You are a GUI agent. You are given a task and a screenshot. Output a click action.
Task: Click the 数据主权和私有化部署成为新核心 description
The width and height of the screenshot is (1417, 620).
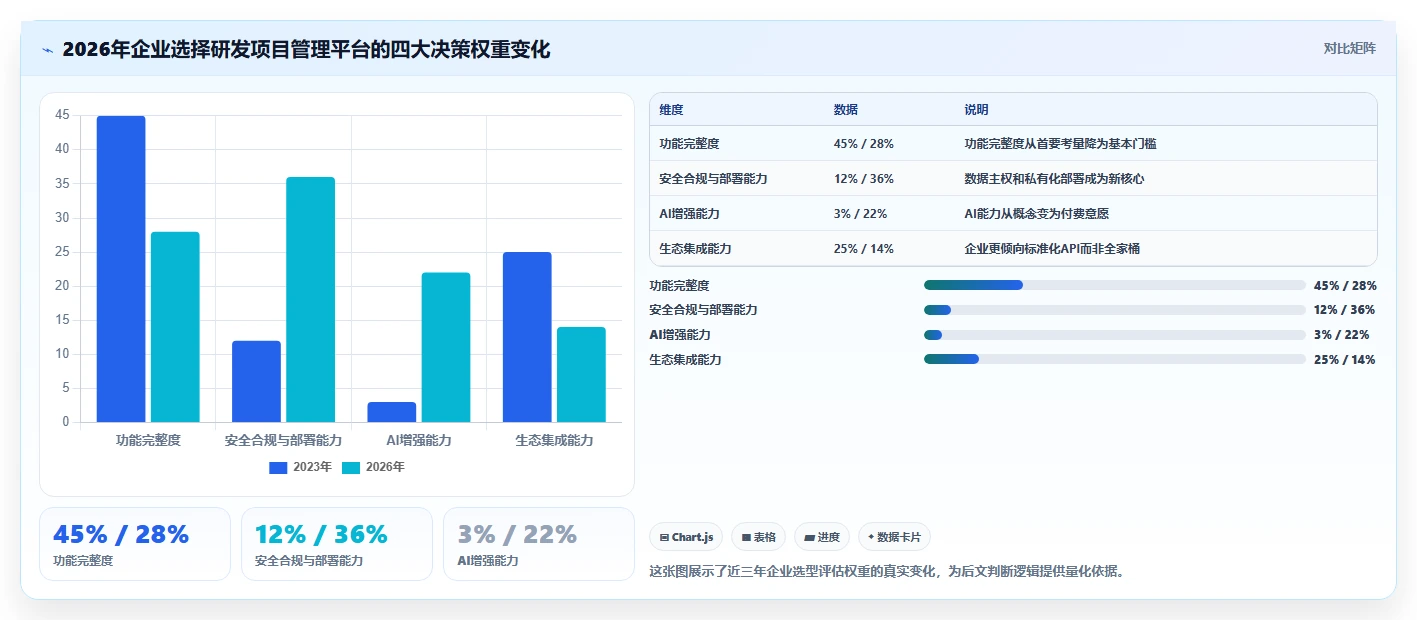click(x=1054, y=179)
